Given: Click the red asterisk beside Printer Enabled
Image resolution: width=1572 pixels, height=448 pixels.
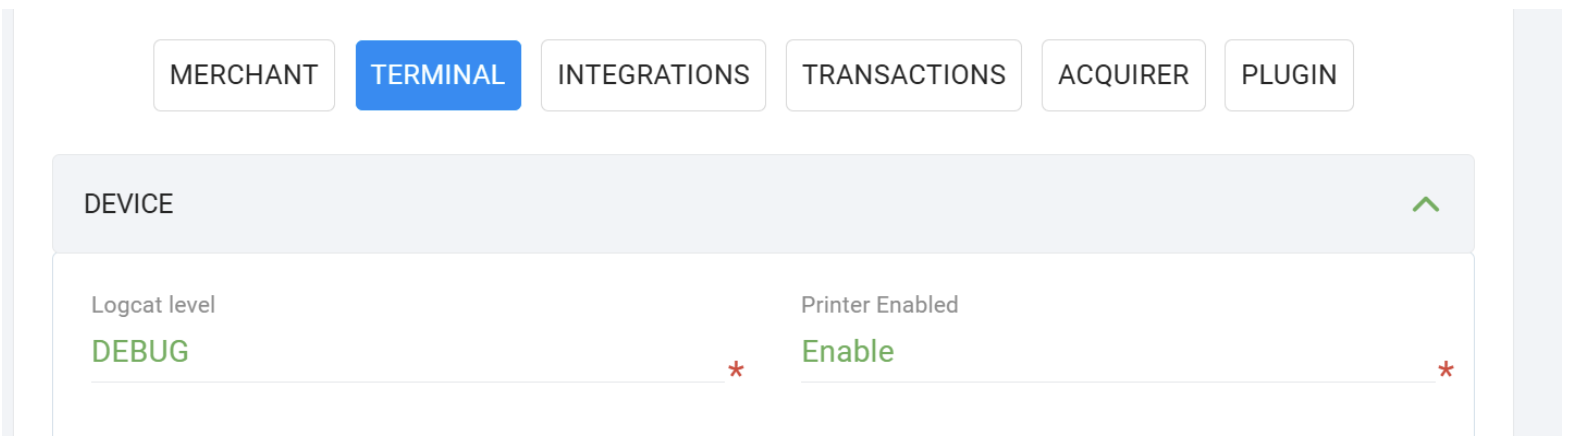Looking at the screenshot, I should (x=1445, y=371).
